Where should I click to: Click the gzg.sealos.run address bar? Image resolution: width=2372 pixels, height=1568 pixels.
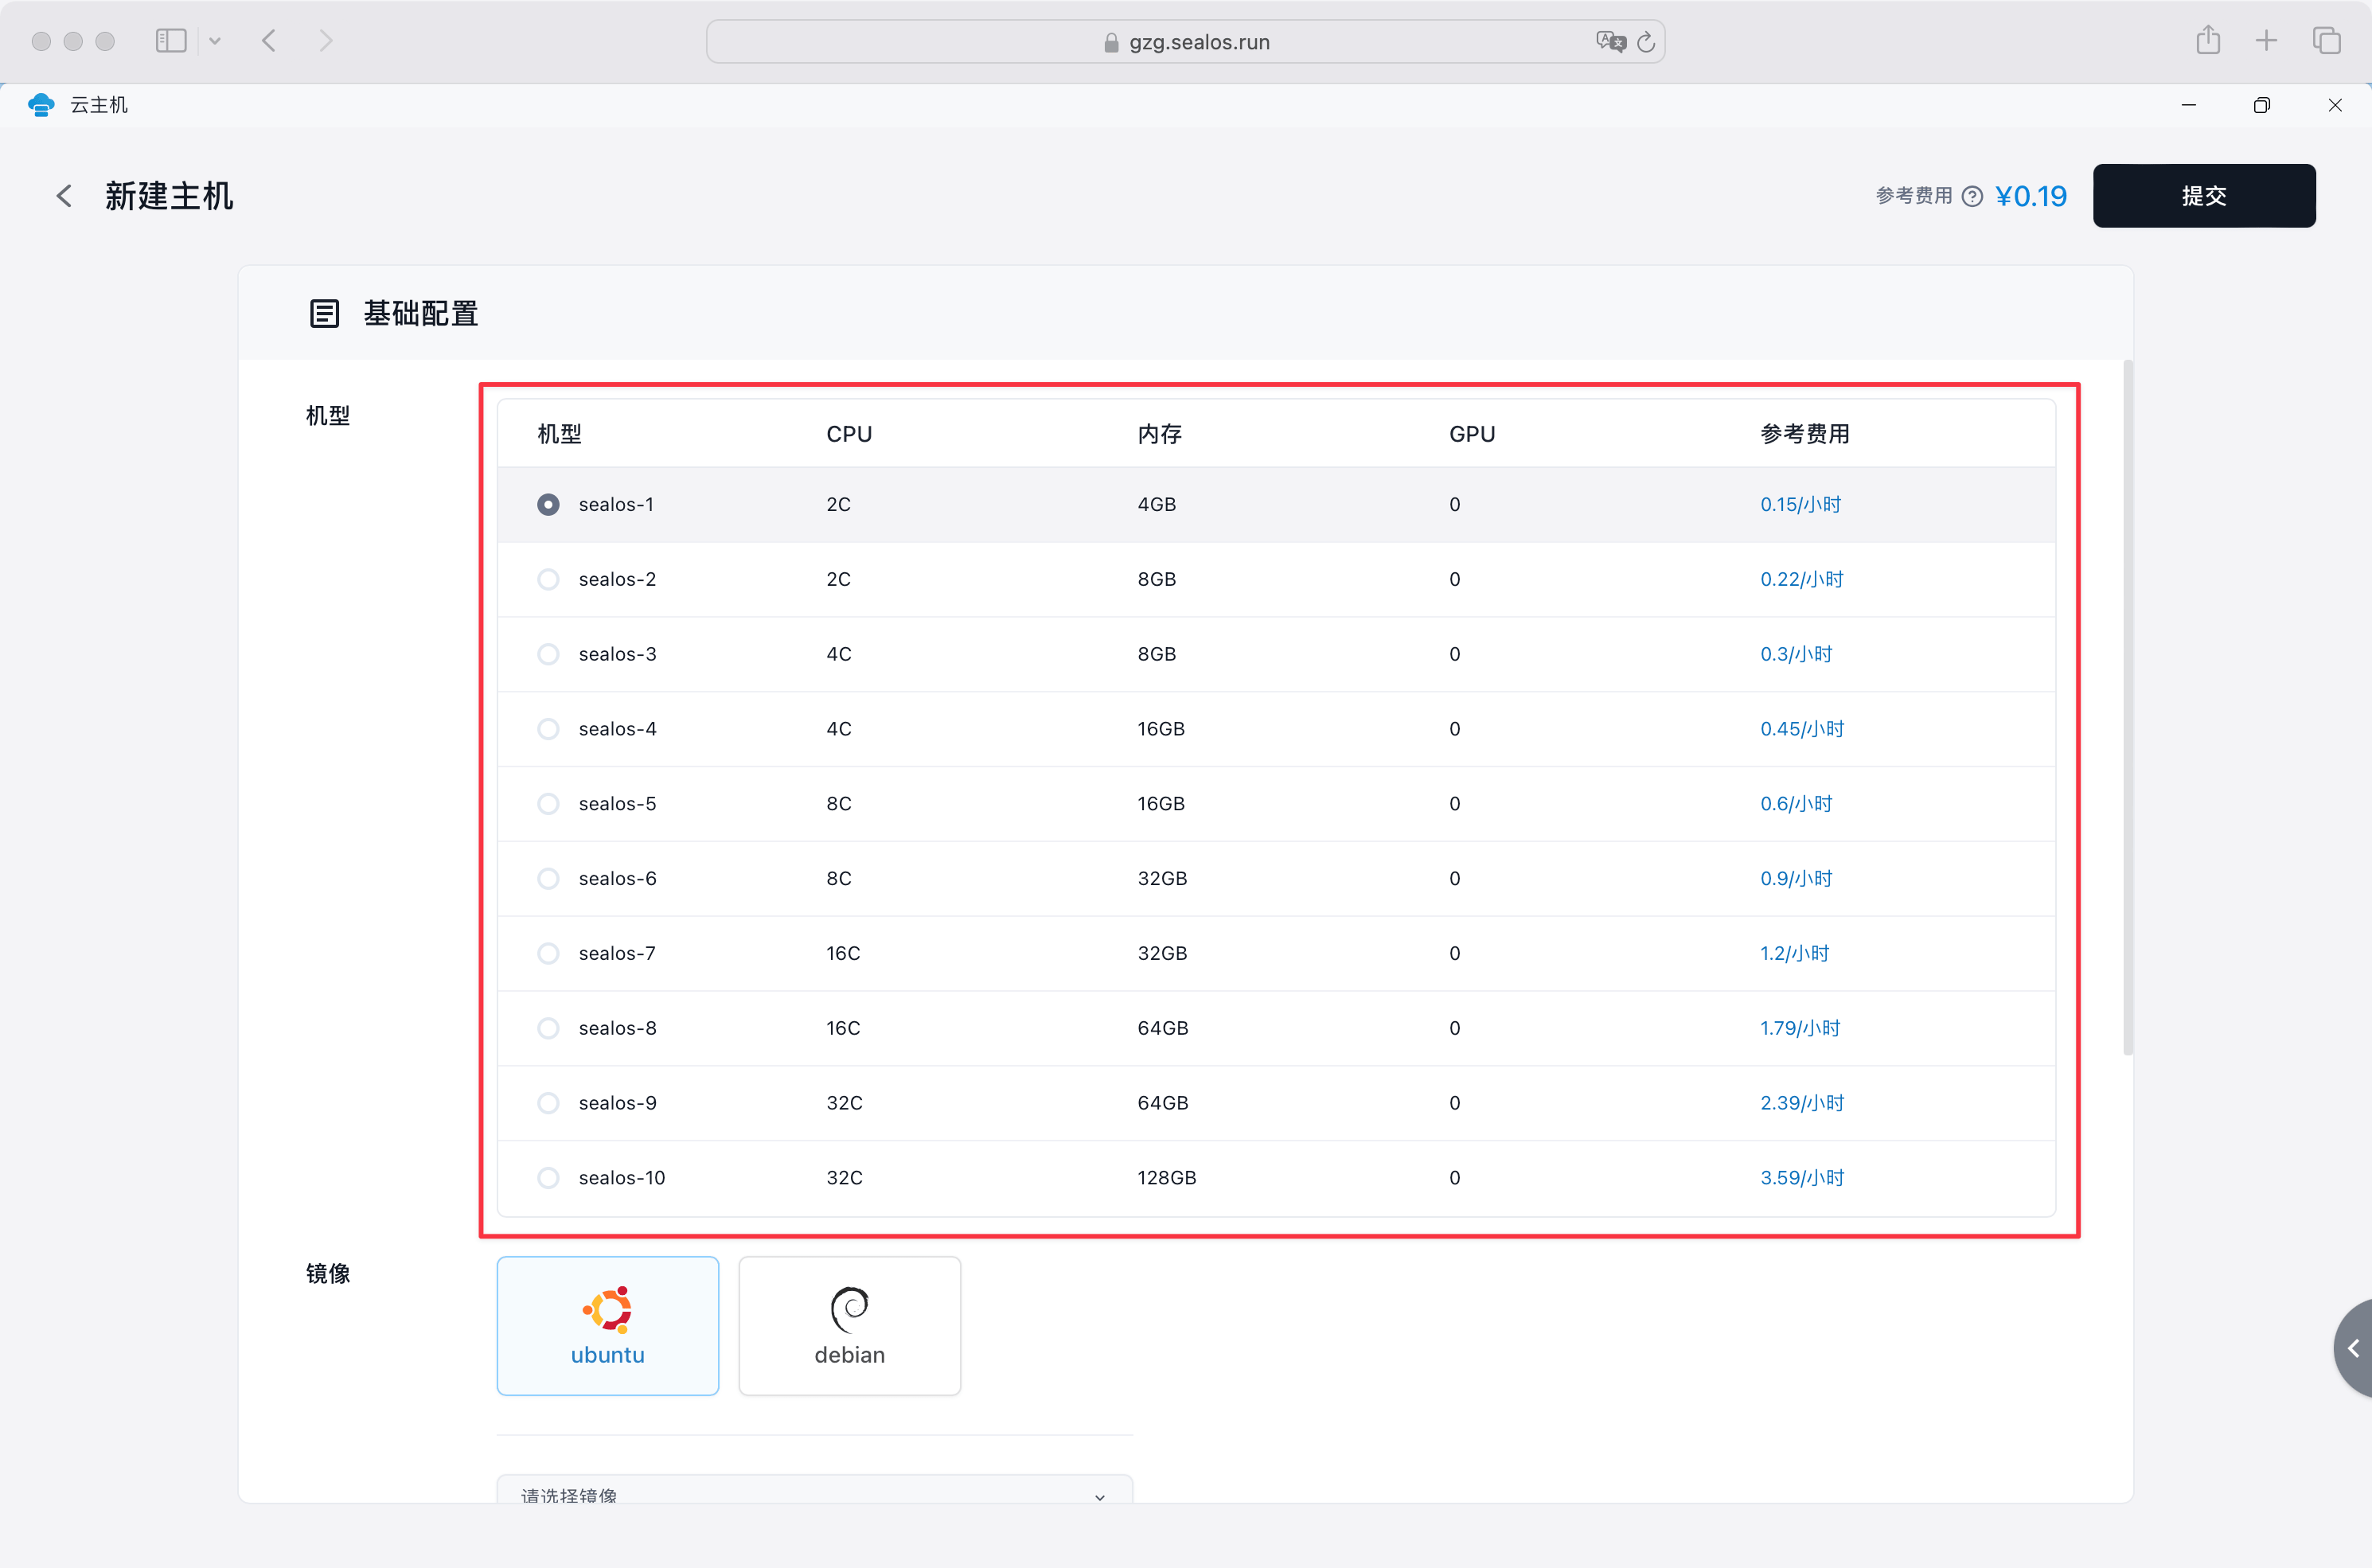point(1185,42)
